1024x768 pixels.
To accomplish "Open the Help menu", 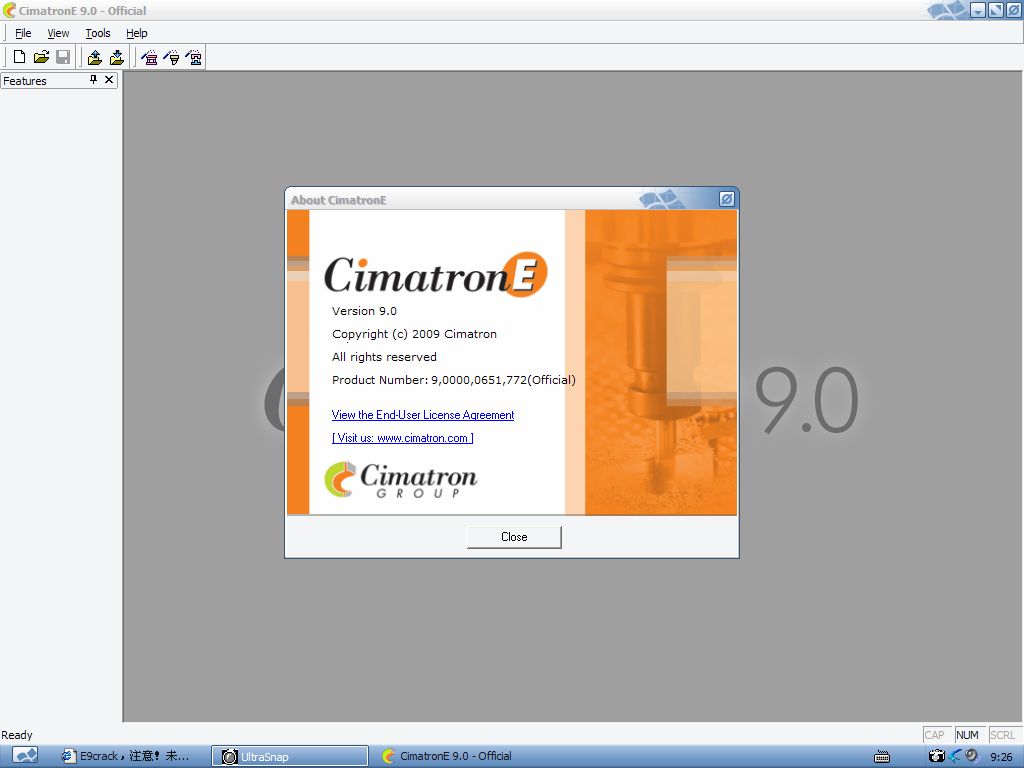I will coord(136,33).
